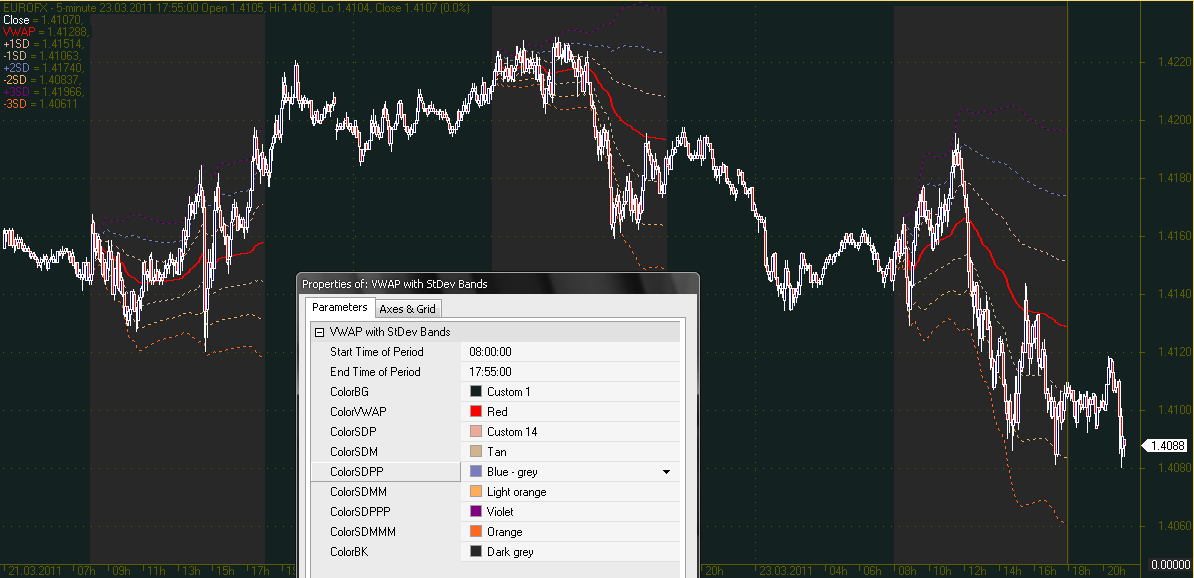Open the ColorSDPP dropdown arrow

(x=666, y=472)
